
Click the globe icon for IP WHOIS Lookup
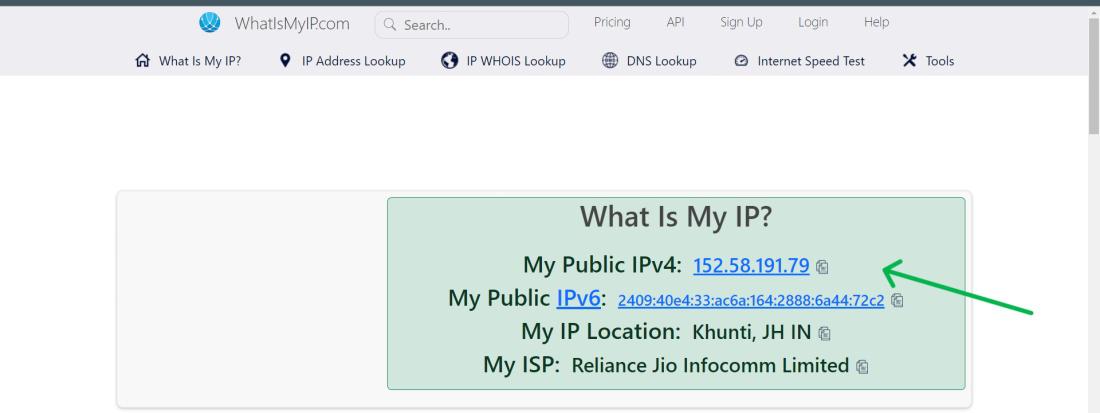point(450,60)
